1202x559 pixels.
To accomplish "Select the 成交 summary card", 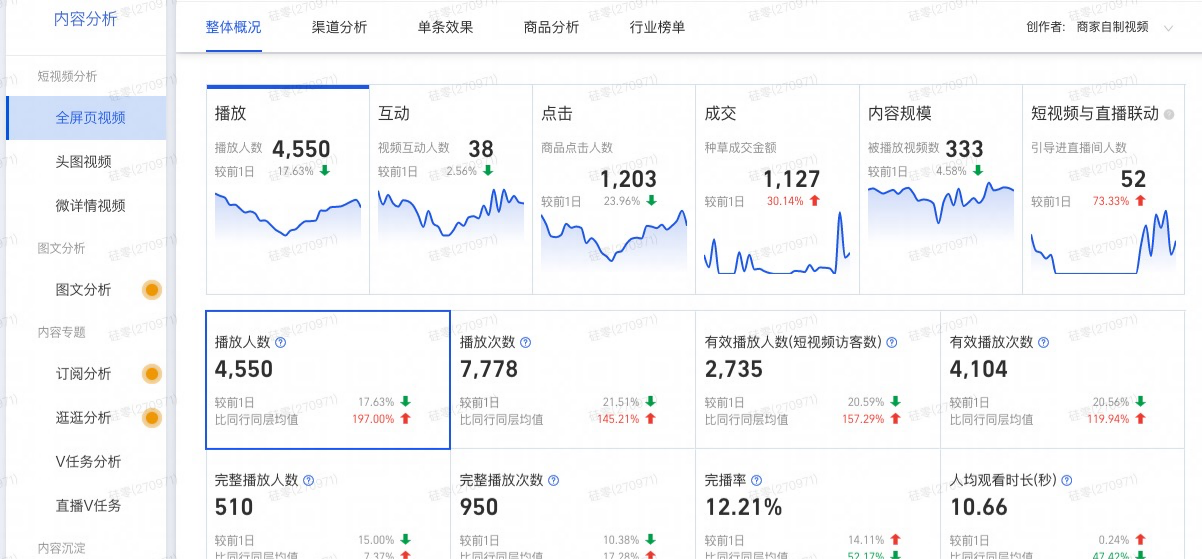I will (776, 190).
